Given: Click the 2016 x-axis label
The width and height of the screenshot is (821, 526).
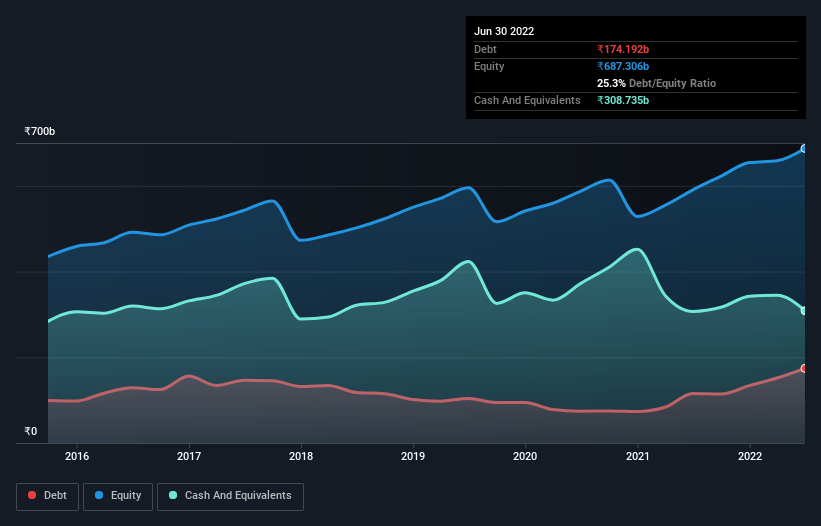Looking at the screenshot, I should click(77, 456).
